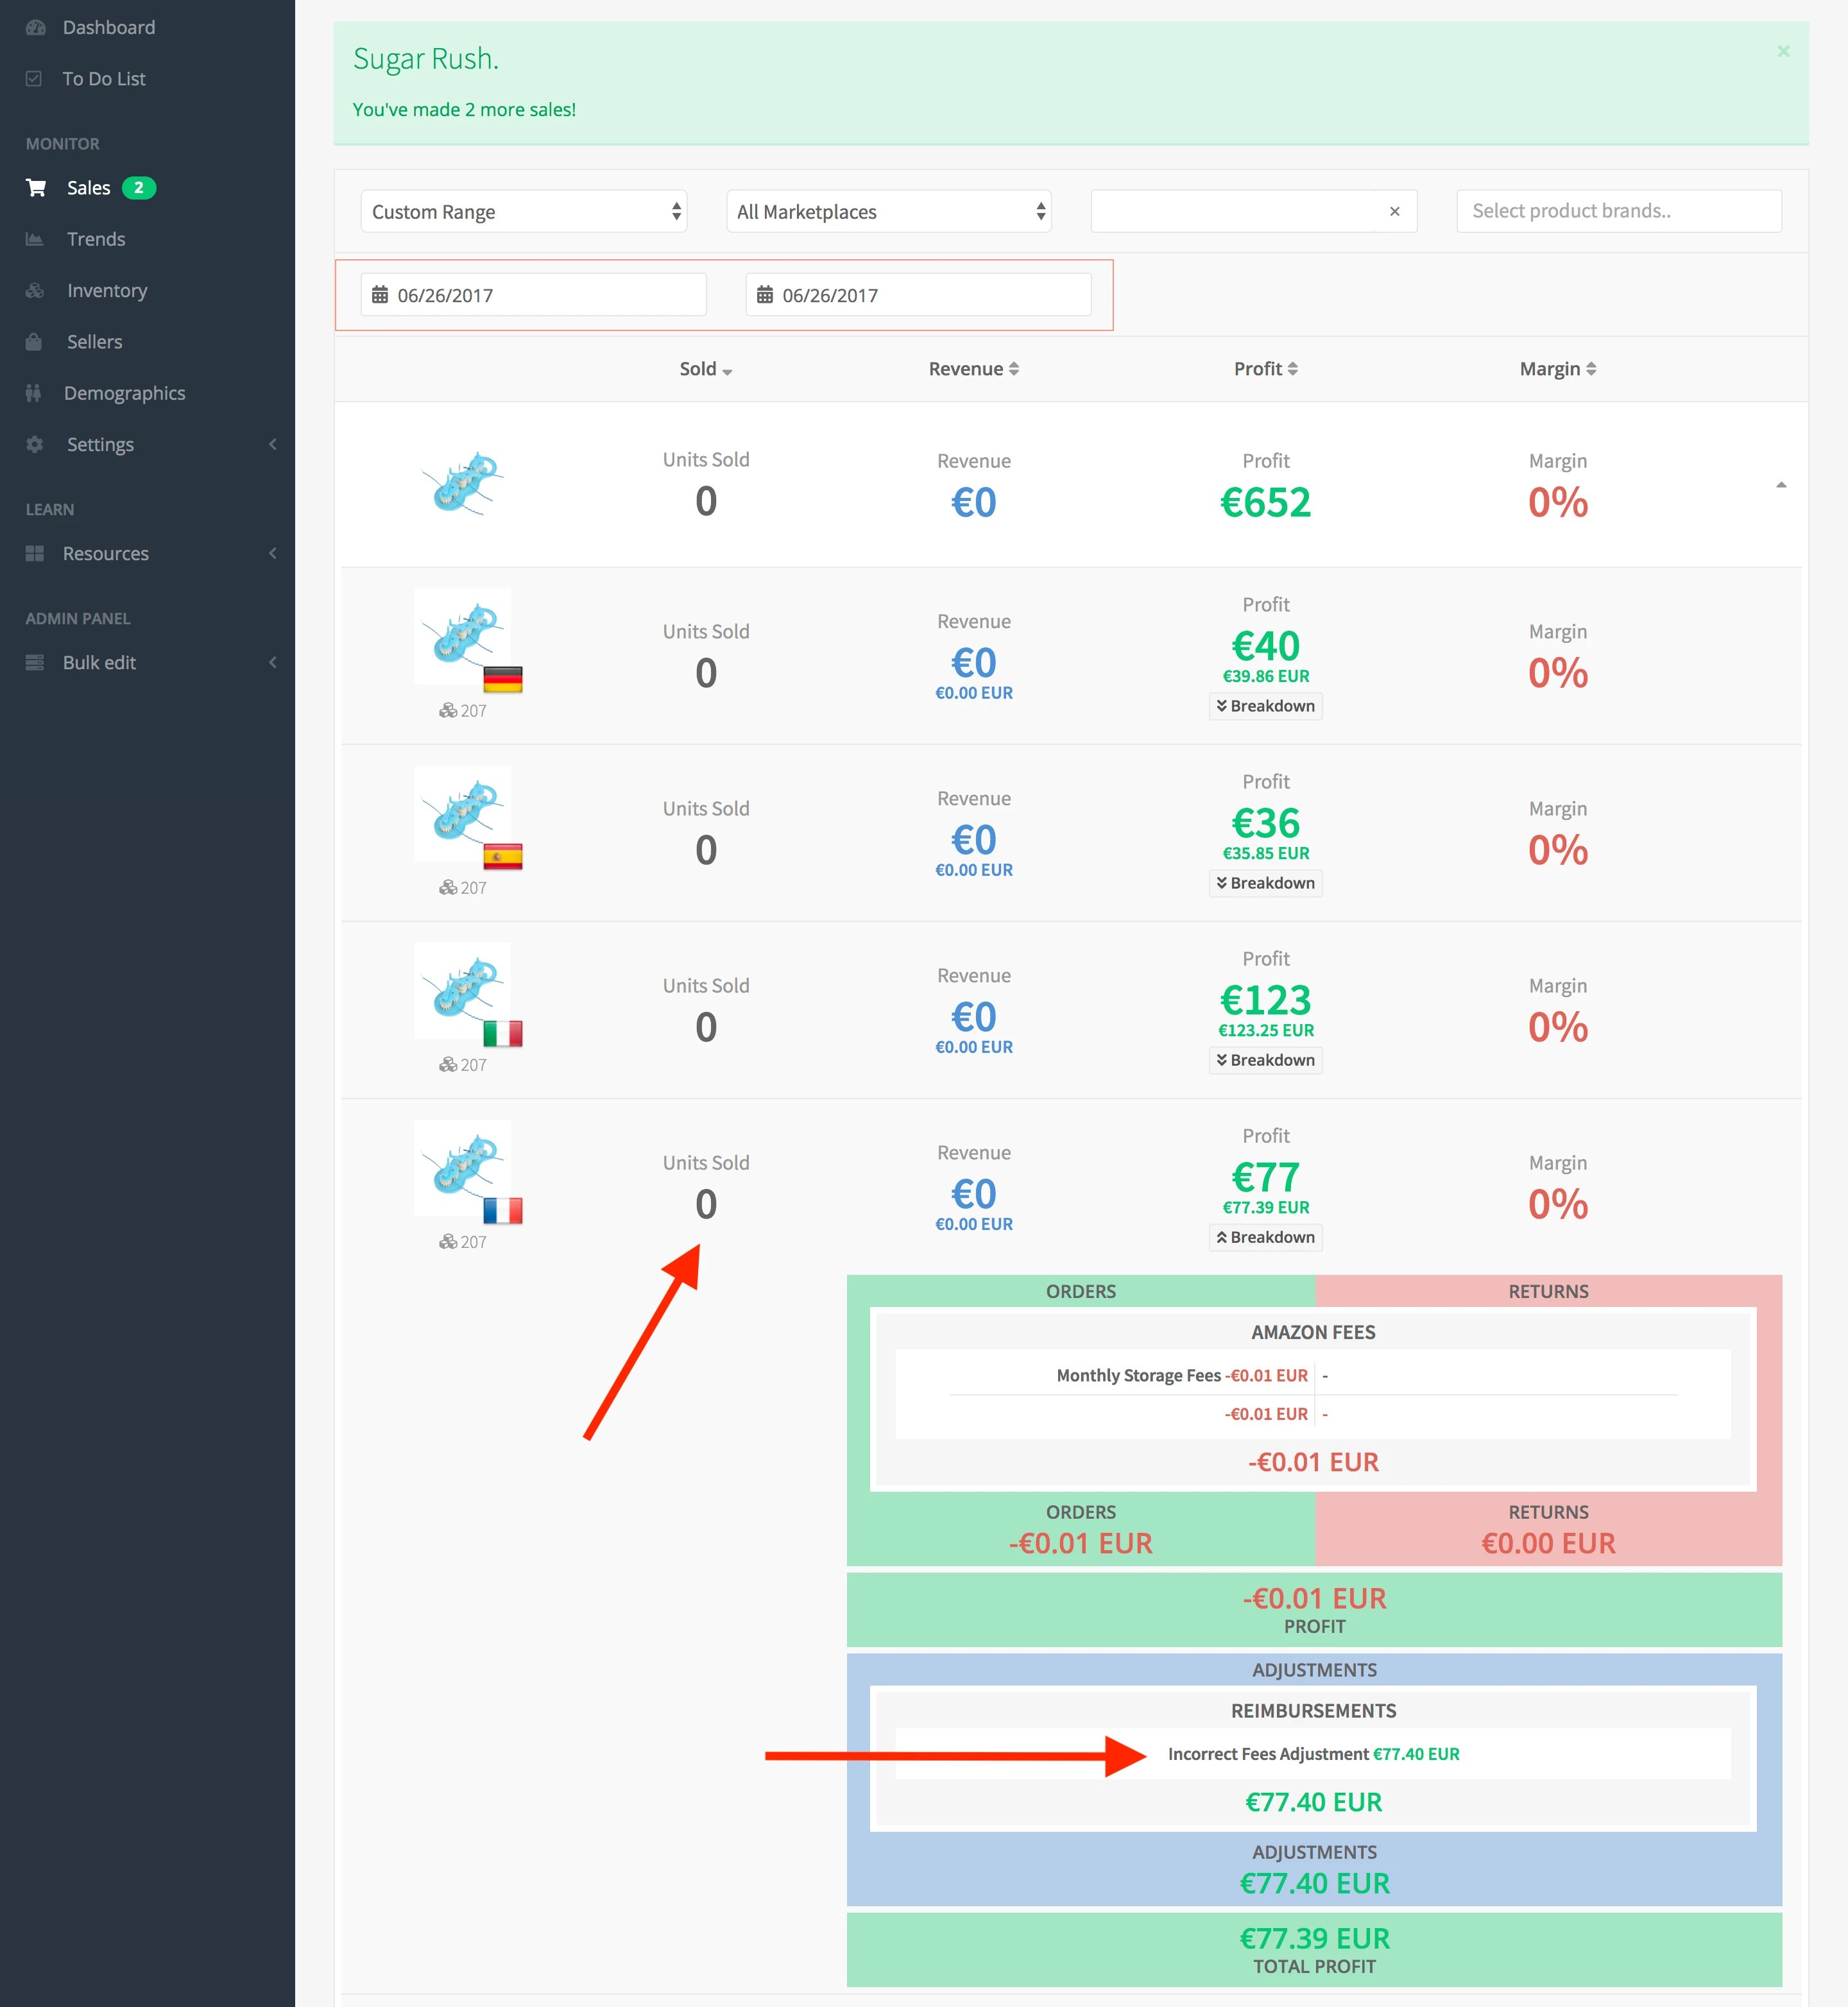Click the Demographics people icon

click(x=34, y=393)
